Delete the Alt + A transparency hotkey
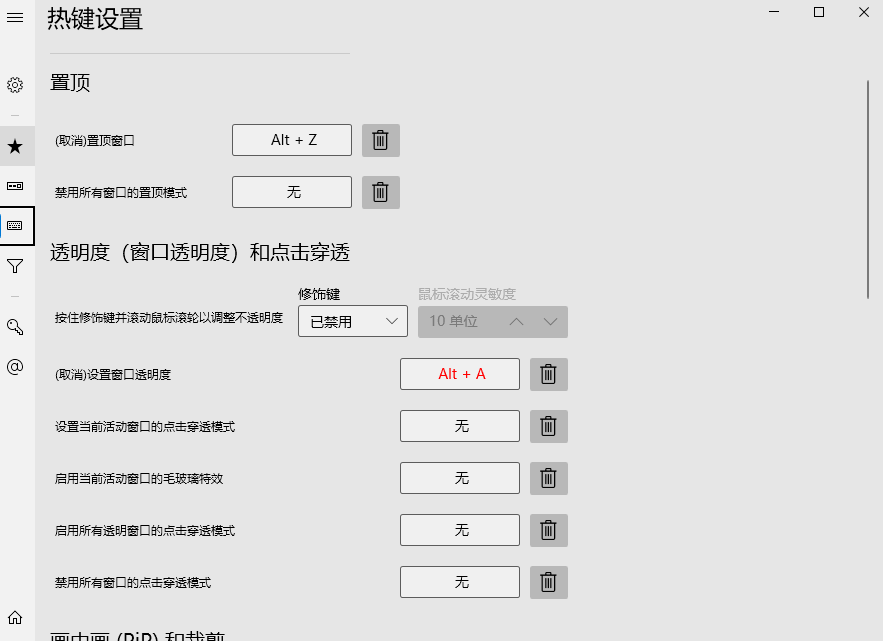This screenshot has width=883, height=641. [548, 374]
